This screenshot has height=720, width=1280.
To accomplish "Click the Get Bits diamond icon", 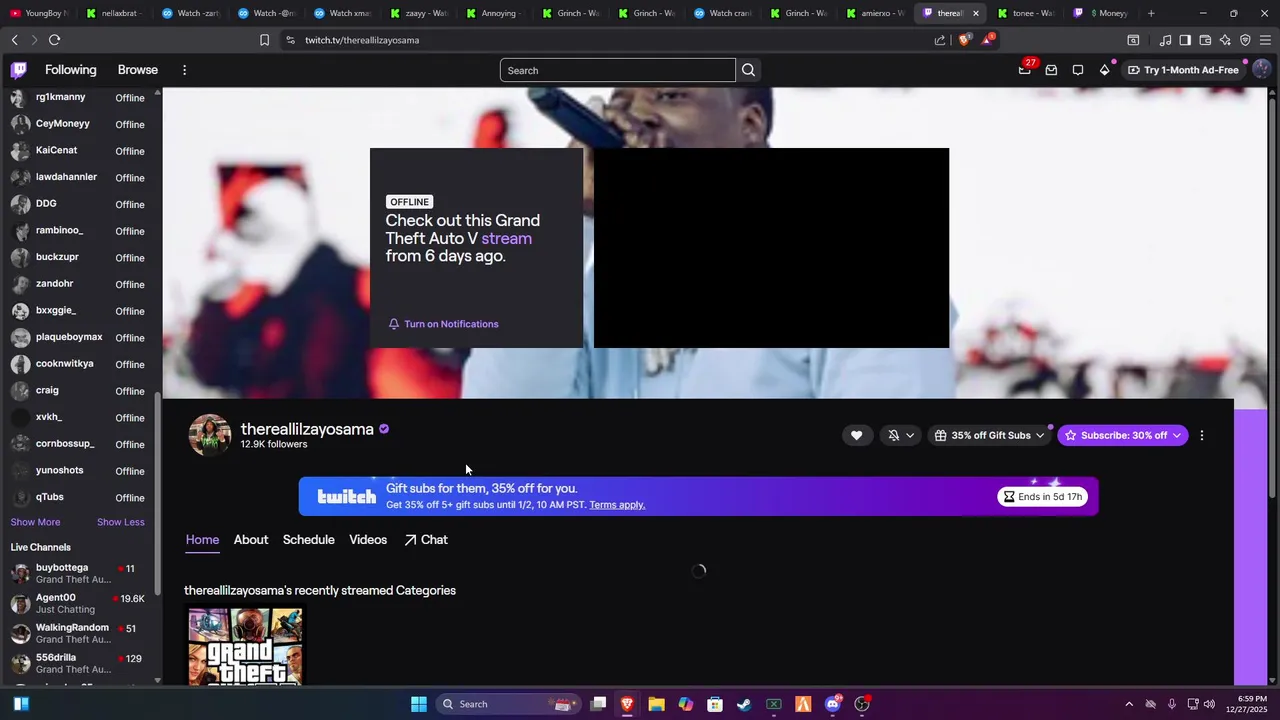I will point(1104,70).
